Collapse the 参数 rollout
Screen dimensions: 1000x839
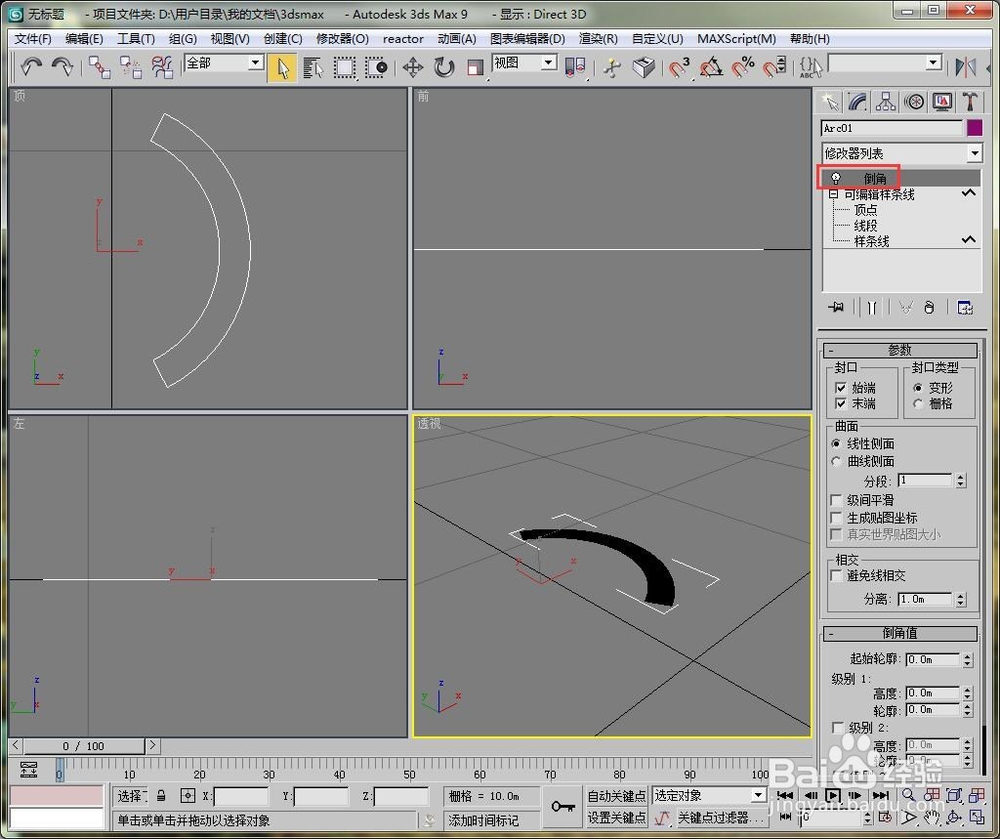pyautogui.click(x=900, y=350)
